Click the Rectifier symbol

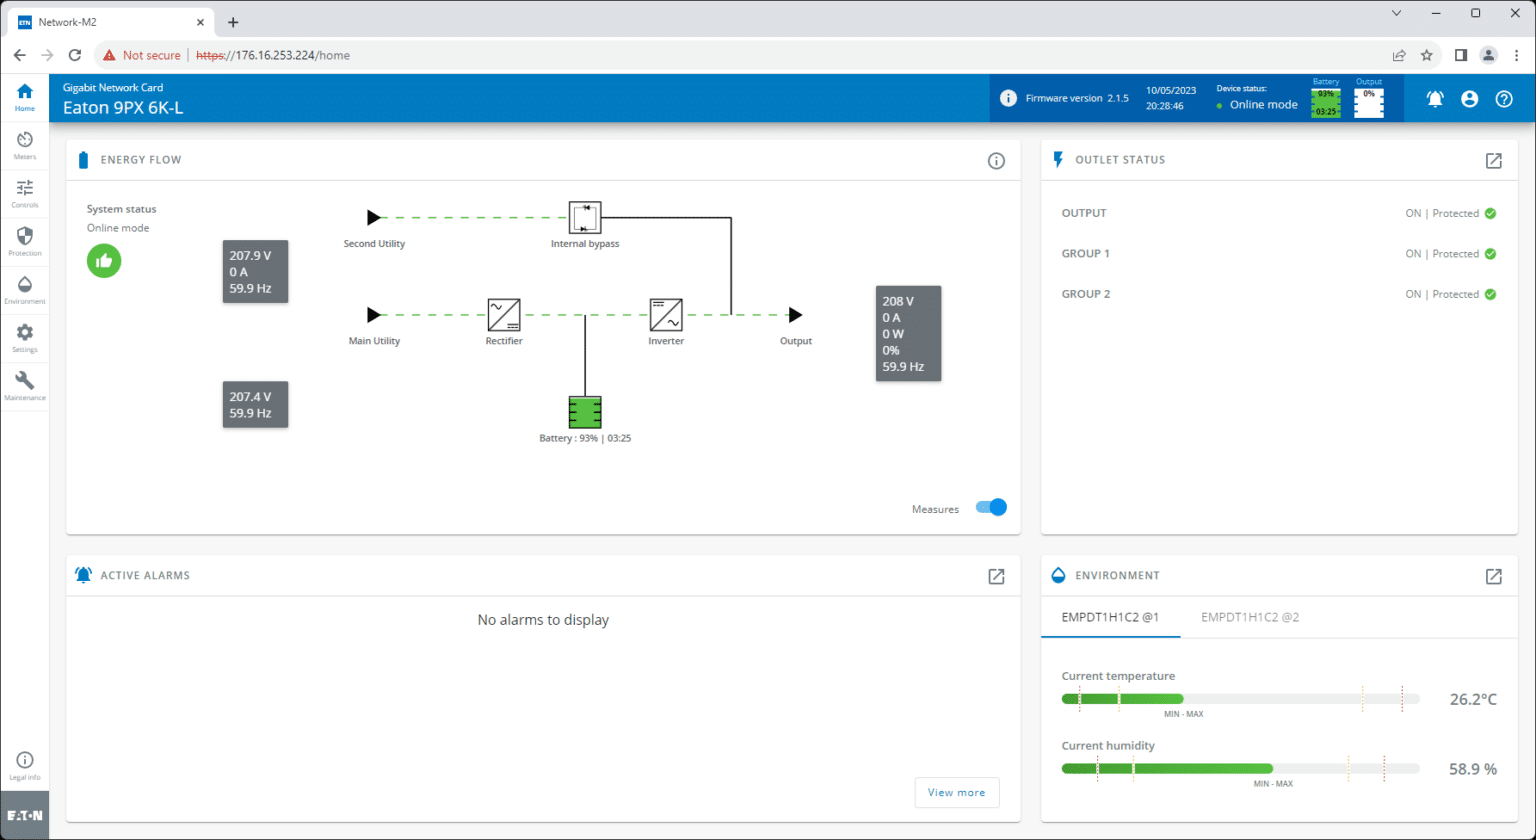(504, 315)
